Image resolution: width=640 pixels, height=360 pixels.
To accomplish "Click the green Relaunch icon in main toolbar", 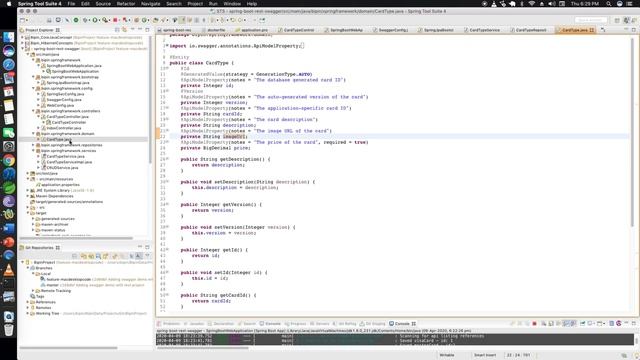I will click(76, 20).
